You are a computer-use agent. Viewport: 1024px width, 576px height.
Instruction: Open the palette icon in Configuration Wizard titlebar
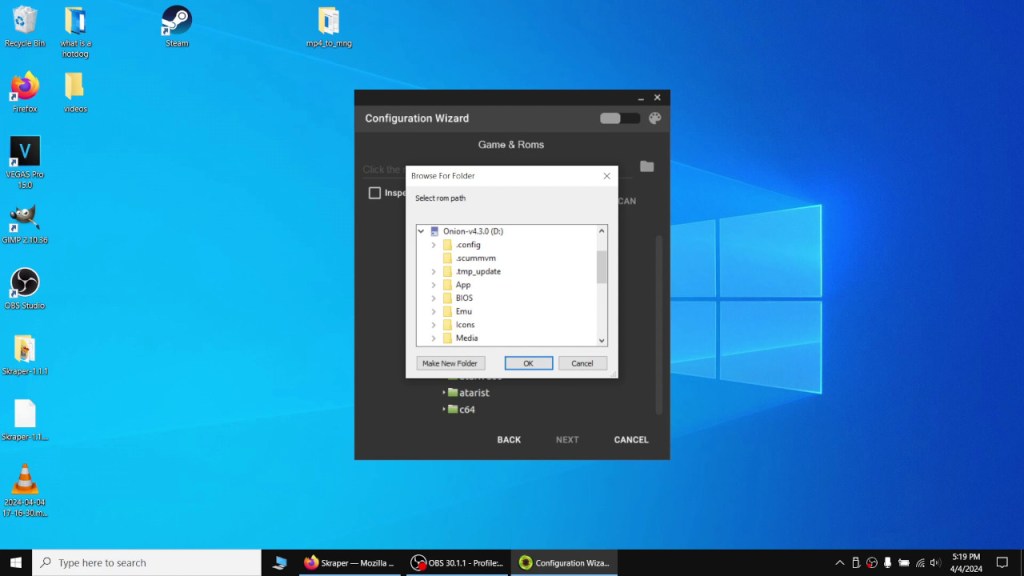coord(654,117)
